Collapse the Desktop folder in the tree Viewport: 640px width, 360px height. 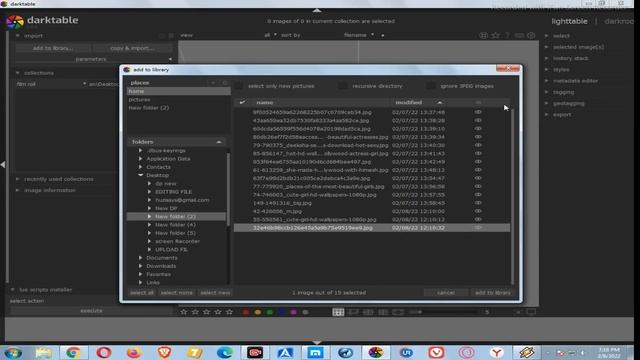coord(140,175)
